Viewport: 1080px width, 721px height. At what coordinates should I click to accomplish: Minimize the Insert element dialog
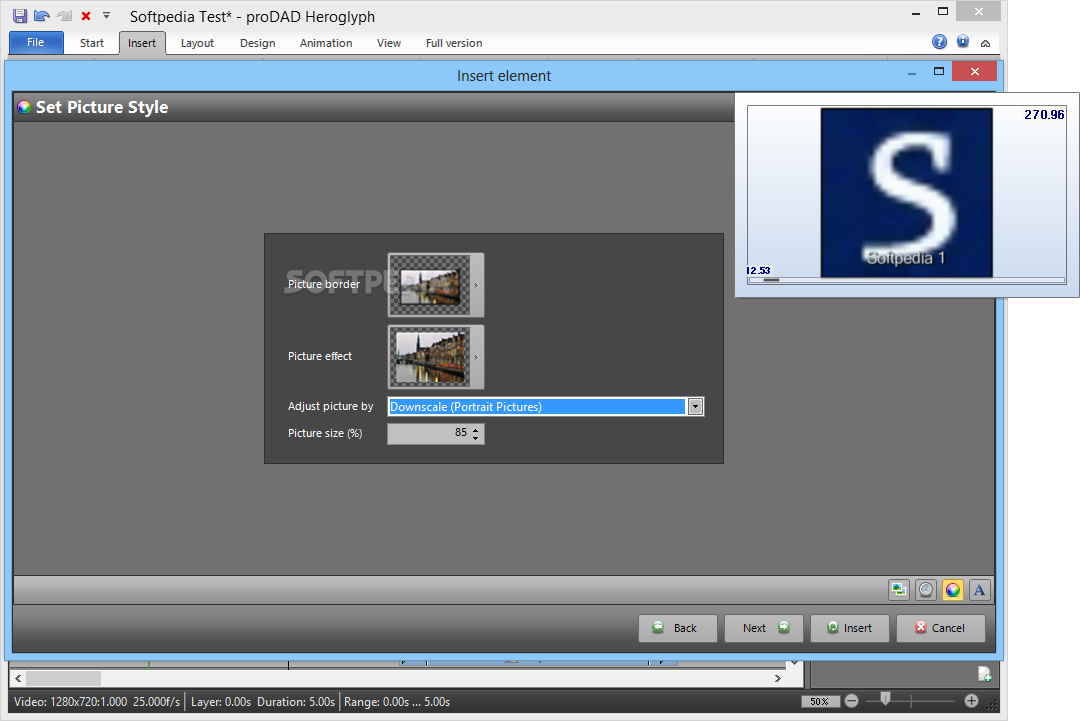(912, 73)
